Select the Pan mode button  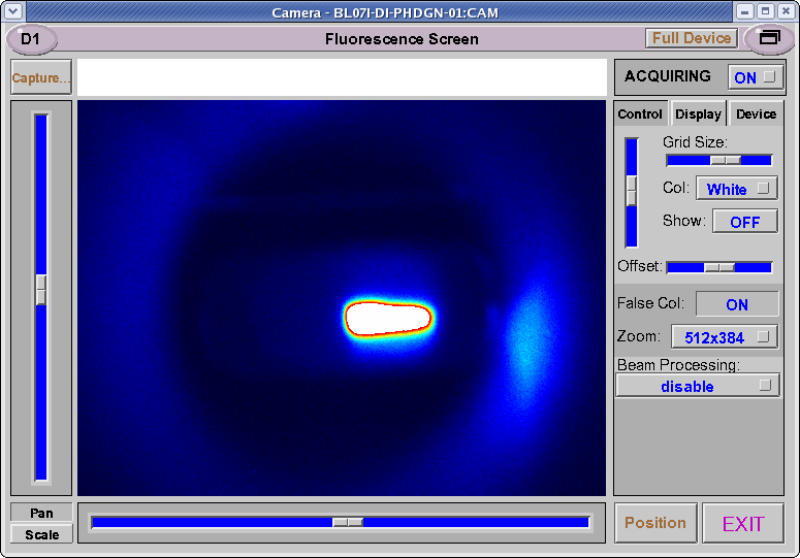[x=41, y=513]
